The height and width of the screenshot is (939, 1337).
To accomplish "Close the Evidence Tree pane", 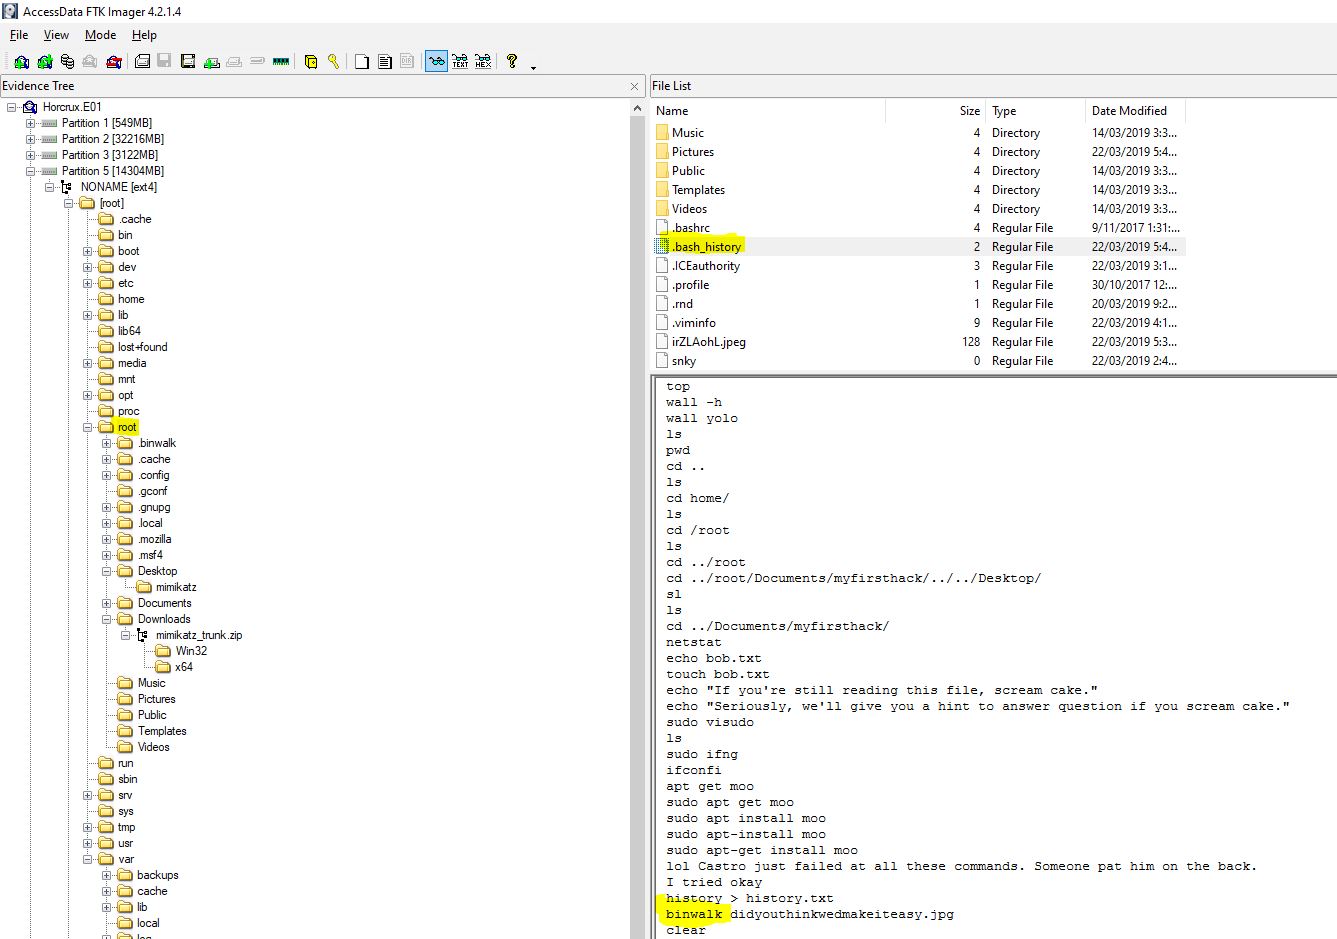I will point(634,86).
